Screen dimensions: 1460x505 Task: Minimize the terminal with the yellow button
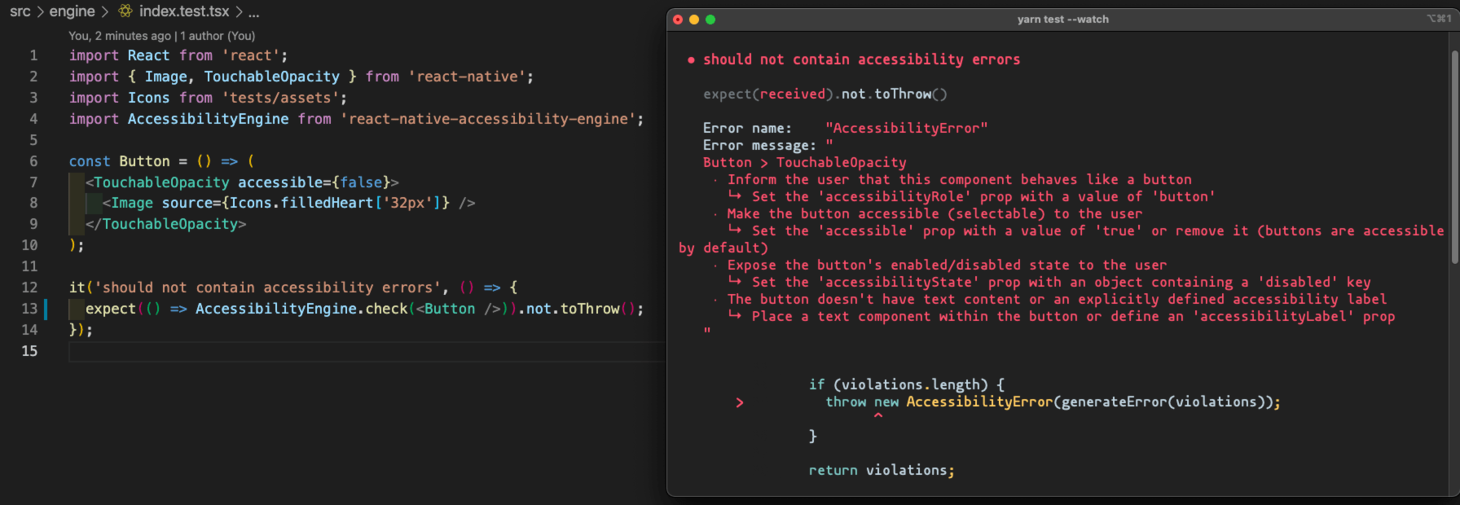[694, 19]
